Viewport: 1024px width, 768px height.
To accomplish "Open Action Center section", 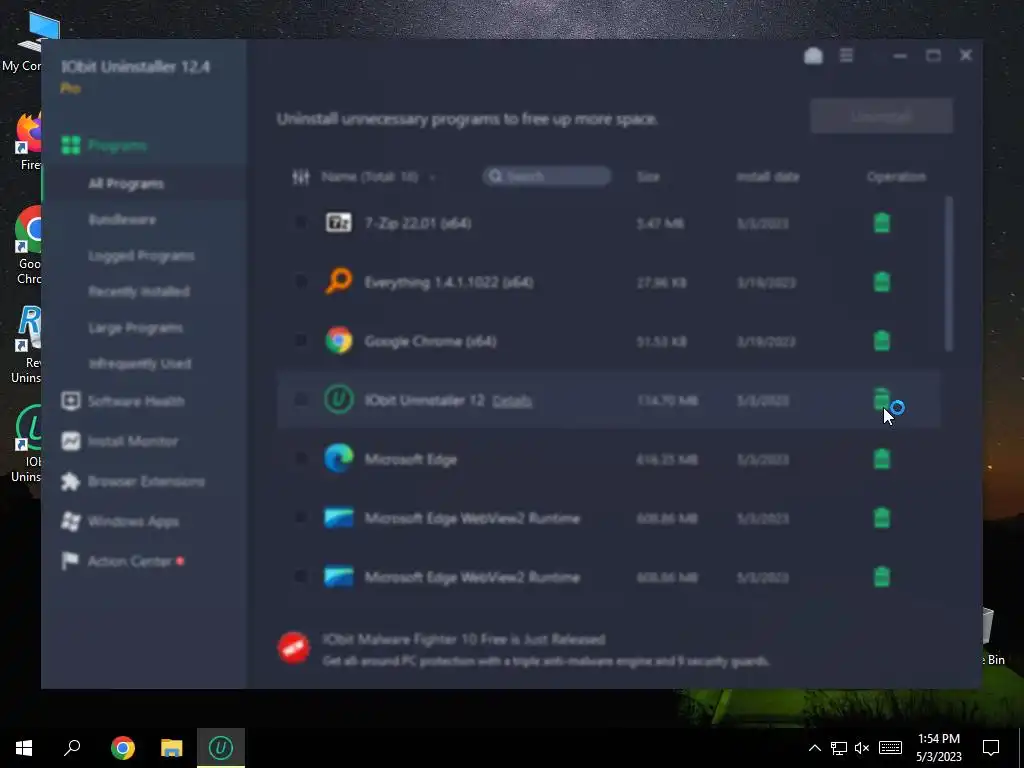I will (x=123, y=561).
